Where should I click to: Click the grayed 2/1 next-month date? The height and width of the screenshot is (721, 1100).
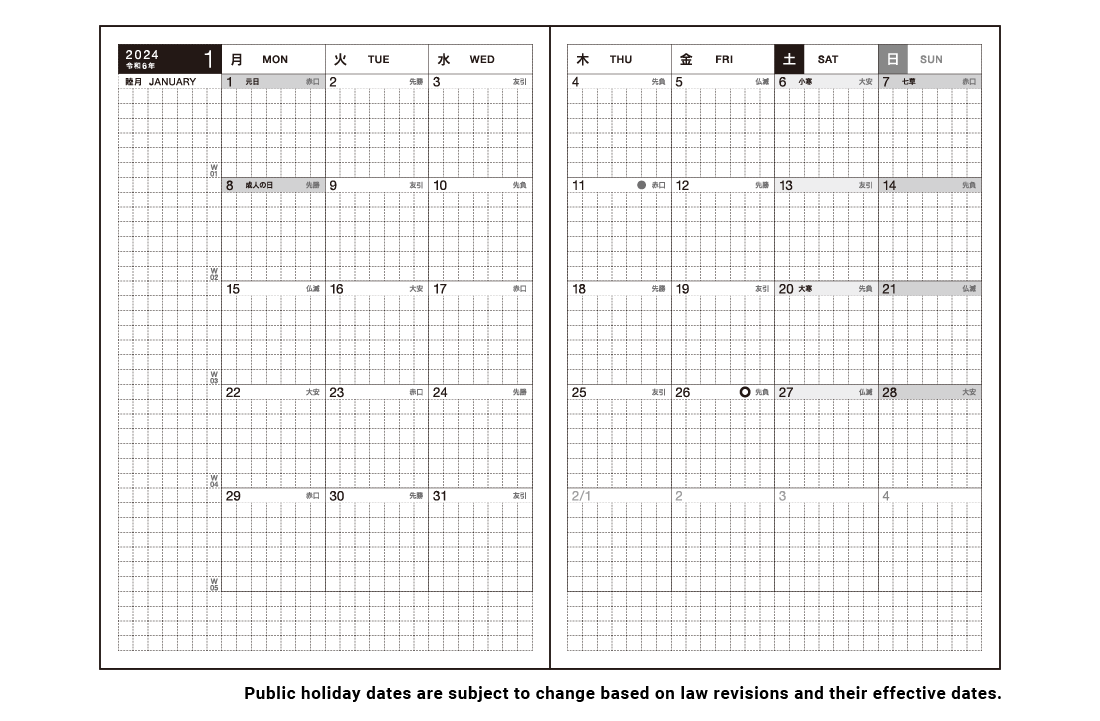(x=582, y=496)
